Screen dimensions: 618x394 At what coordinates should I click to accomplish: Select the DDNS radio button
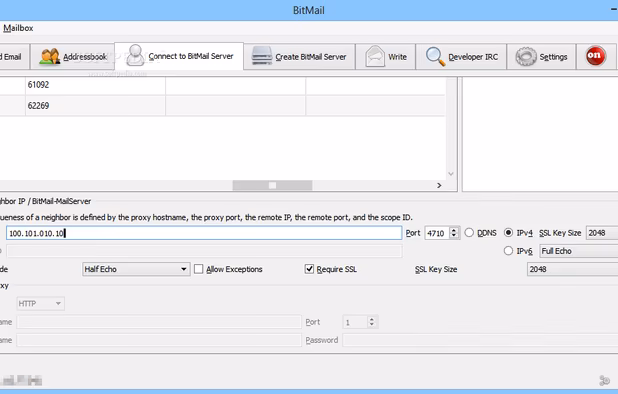coord(469,233)
